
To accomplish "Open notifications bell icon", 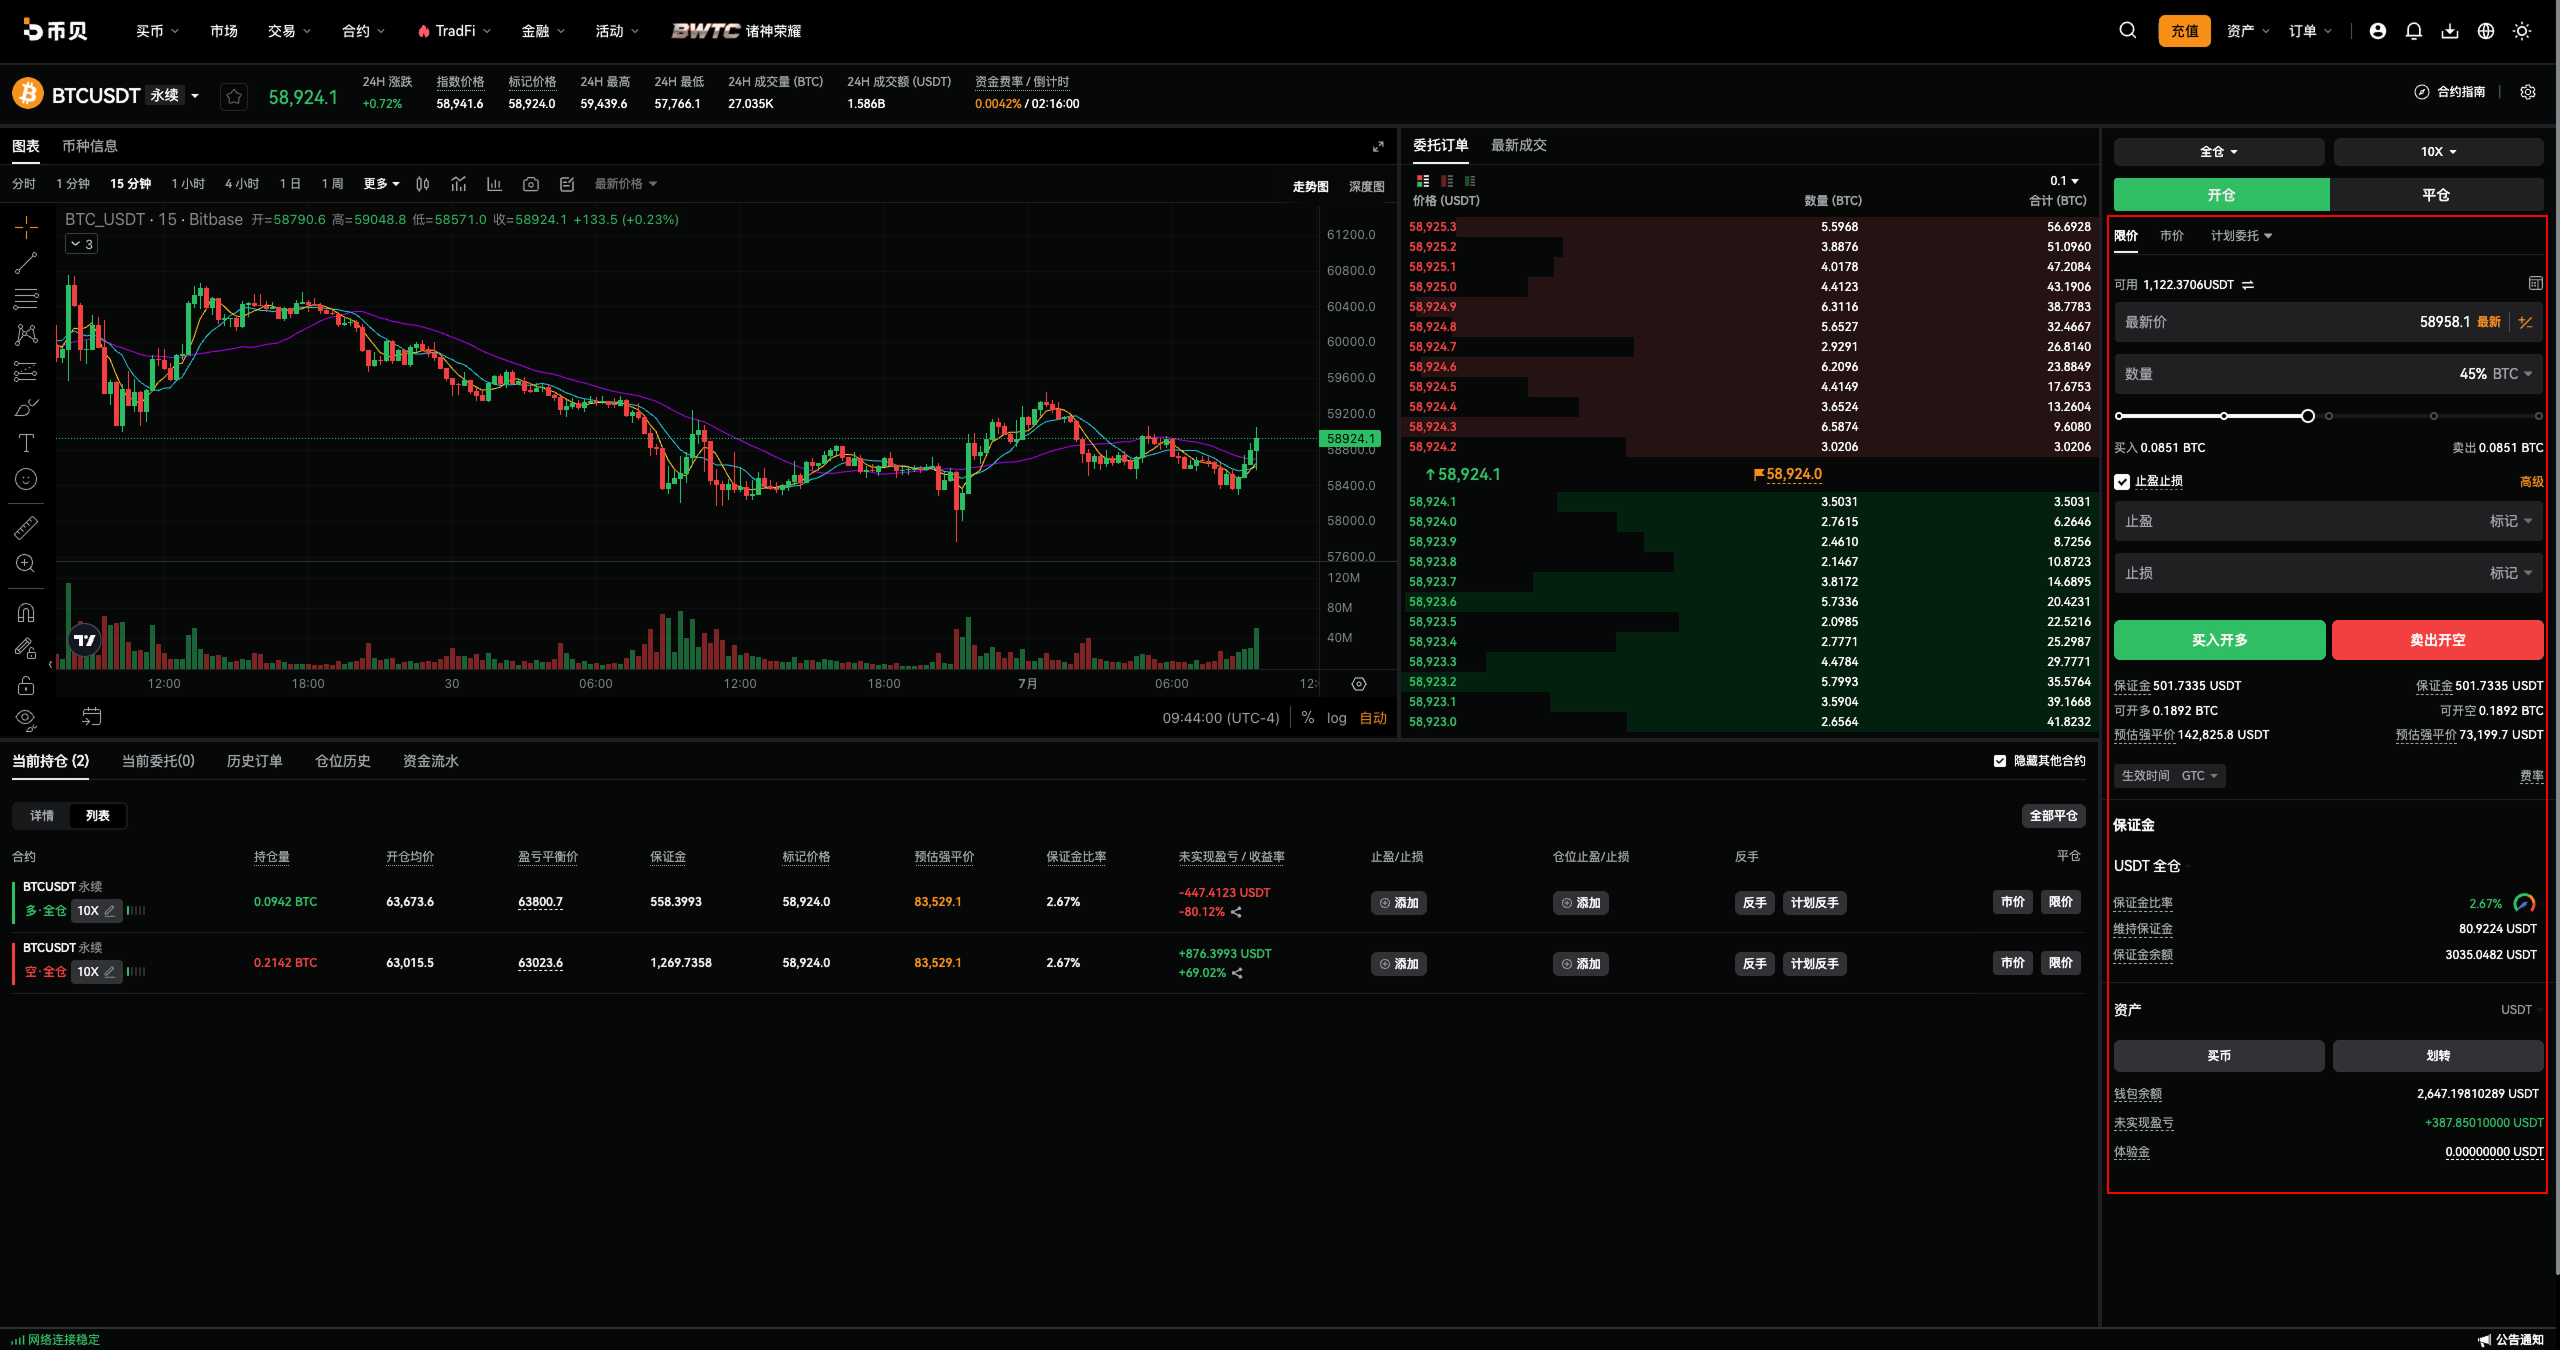I will point(2414,31).
